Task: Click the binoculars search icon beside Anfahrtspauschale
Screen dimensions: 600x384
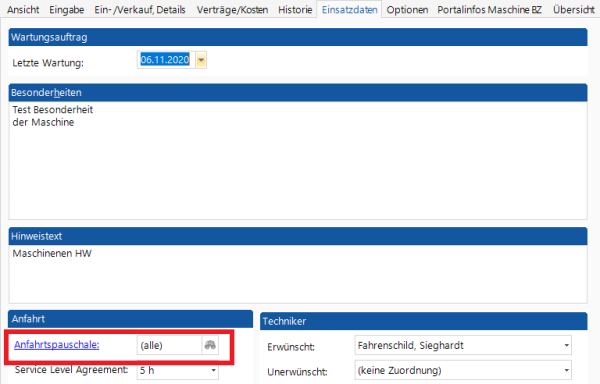Action: point(210,345)
